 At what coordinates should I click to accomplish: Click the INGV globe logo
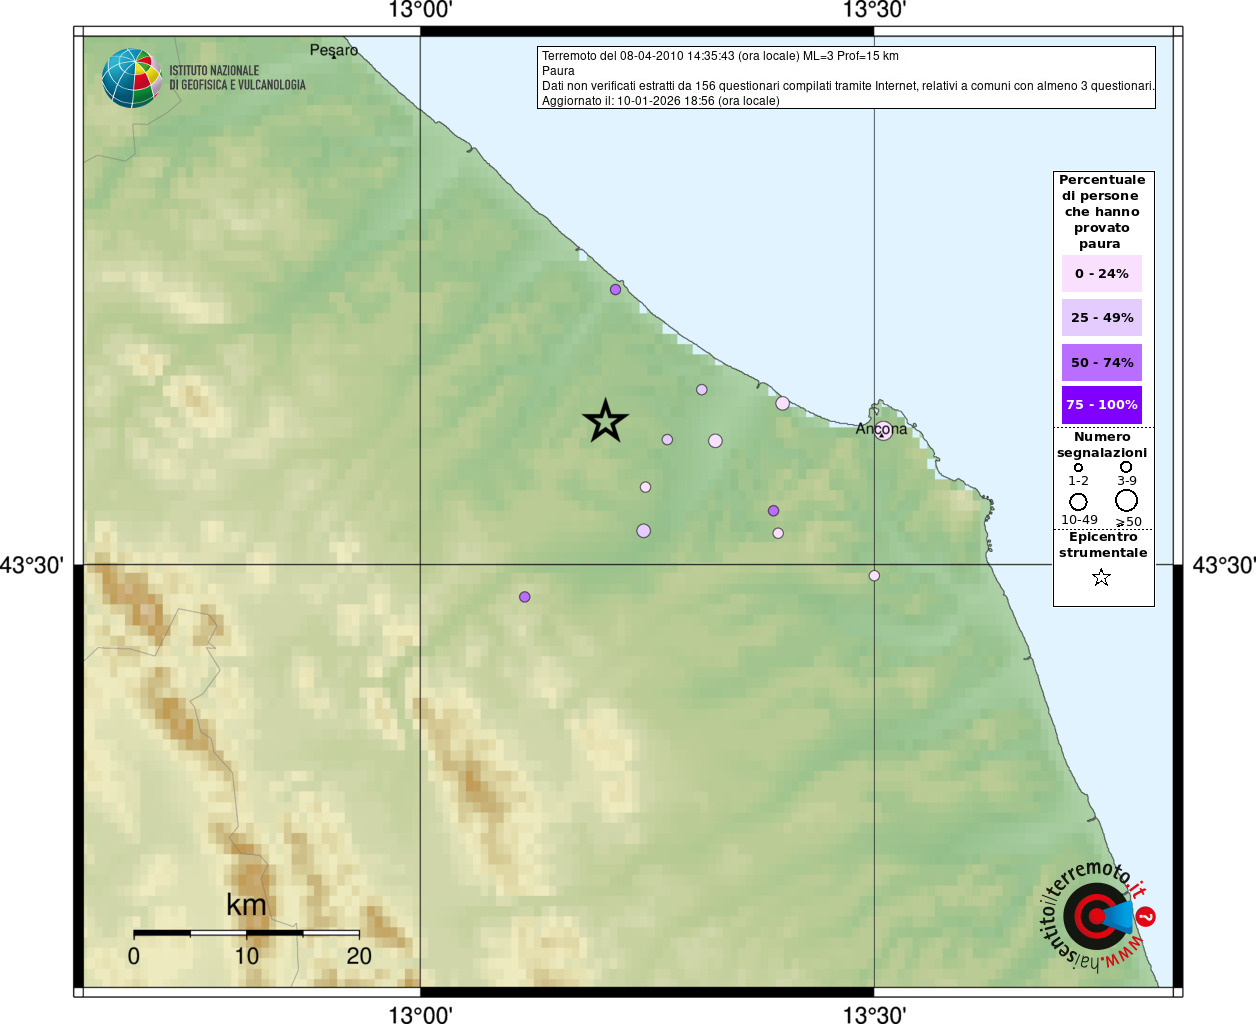coord(132,78)
